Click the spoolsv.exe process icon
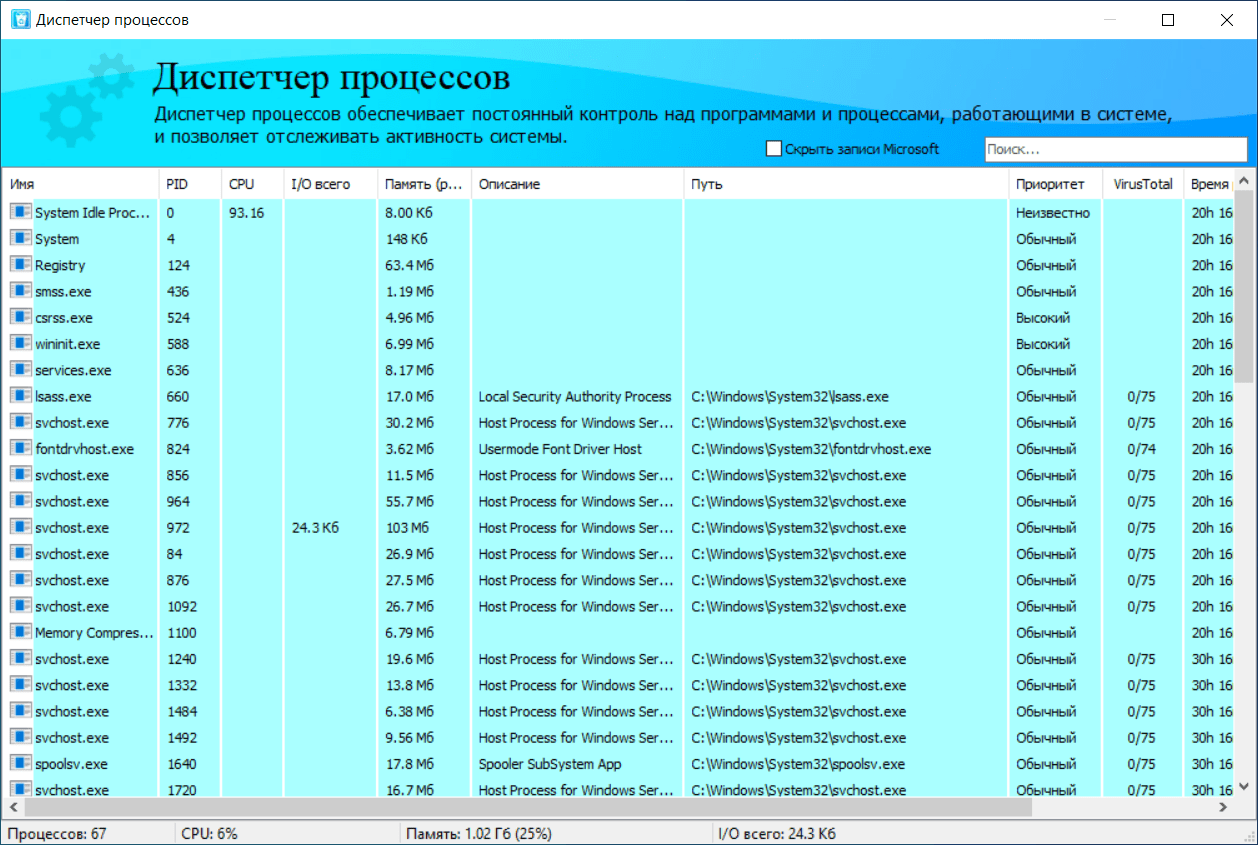Image resolution: width=1258 pixels, height=845 pixels. [x=21, y=763]
